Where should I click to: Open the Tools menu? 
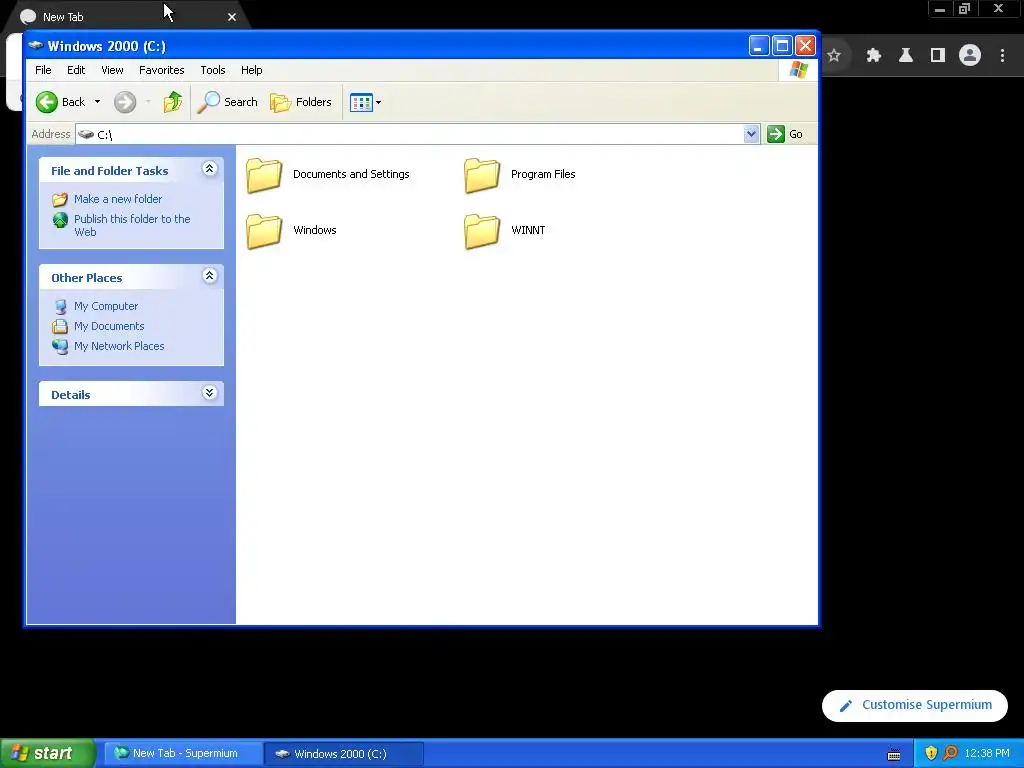213,70
